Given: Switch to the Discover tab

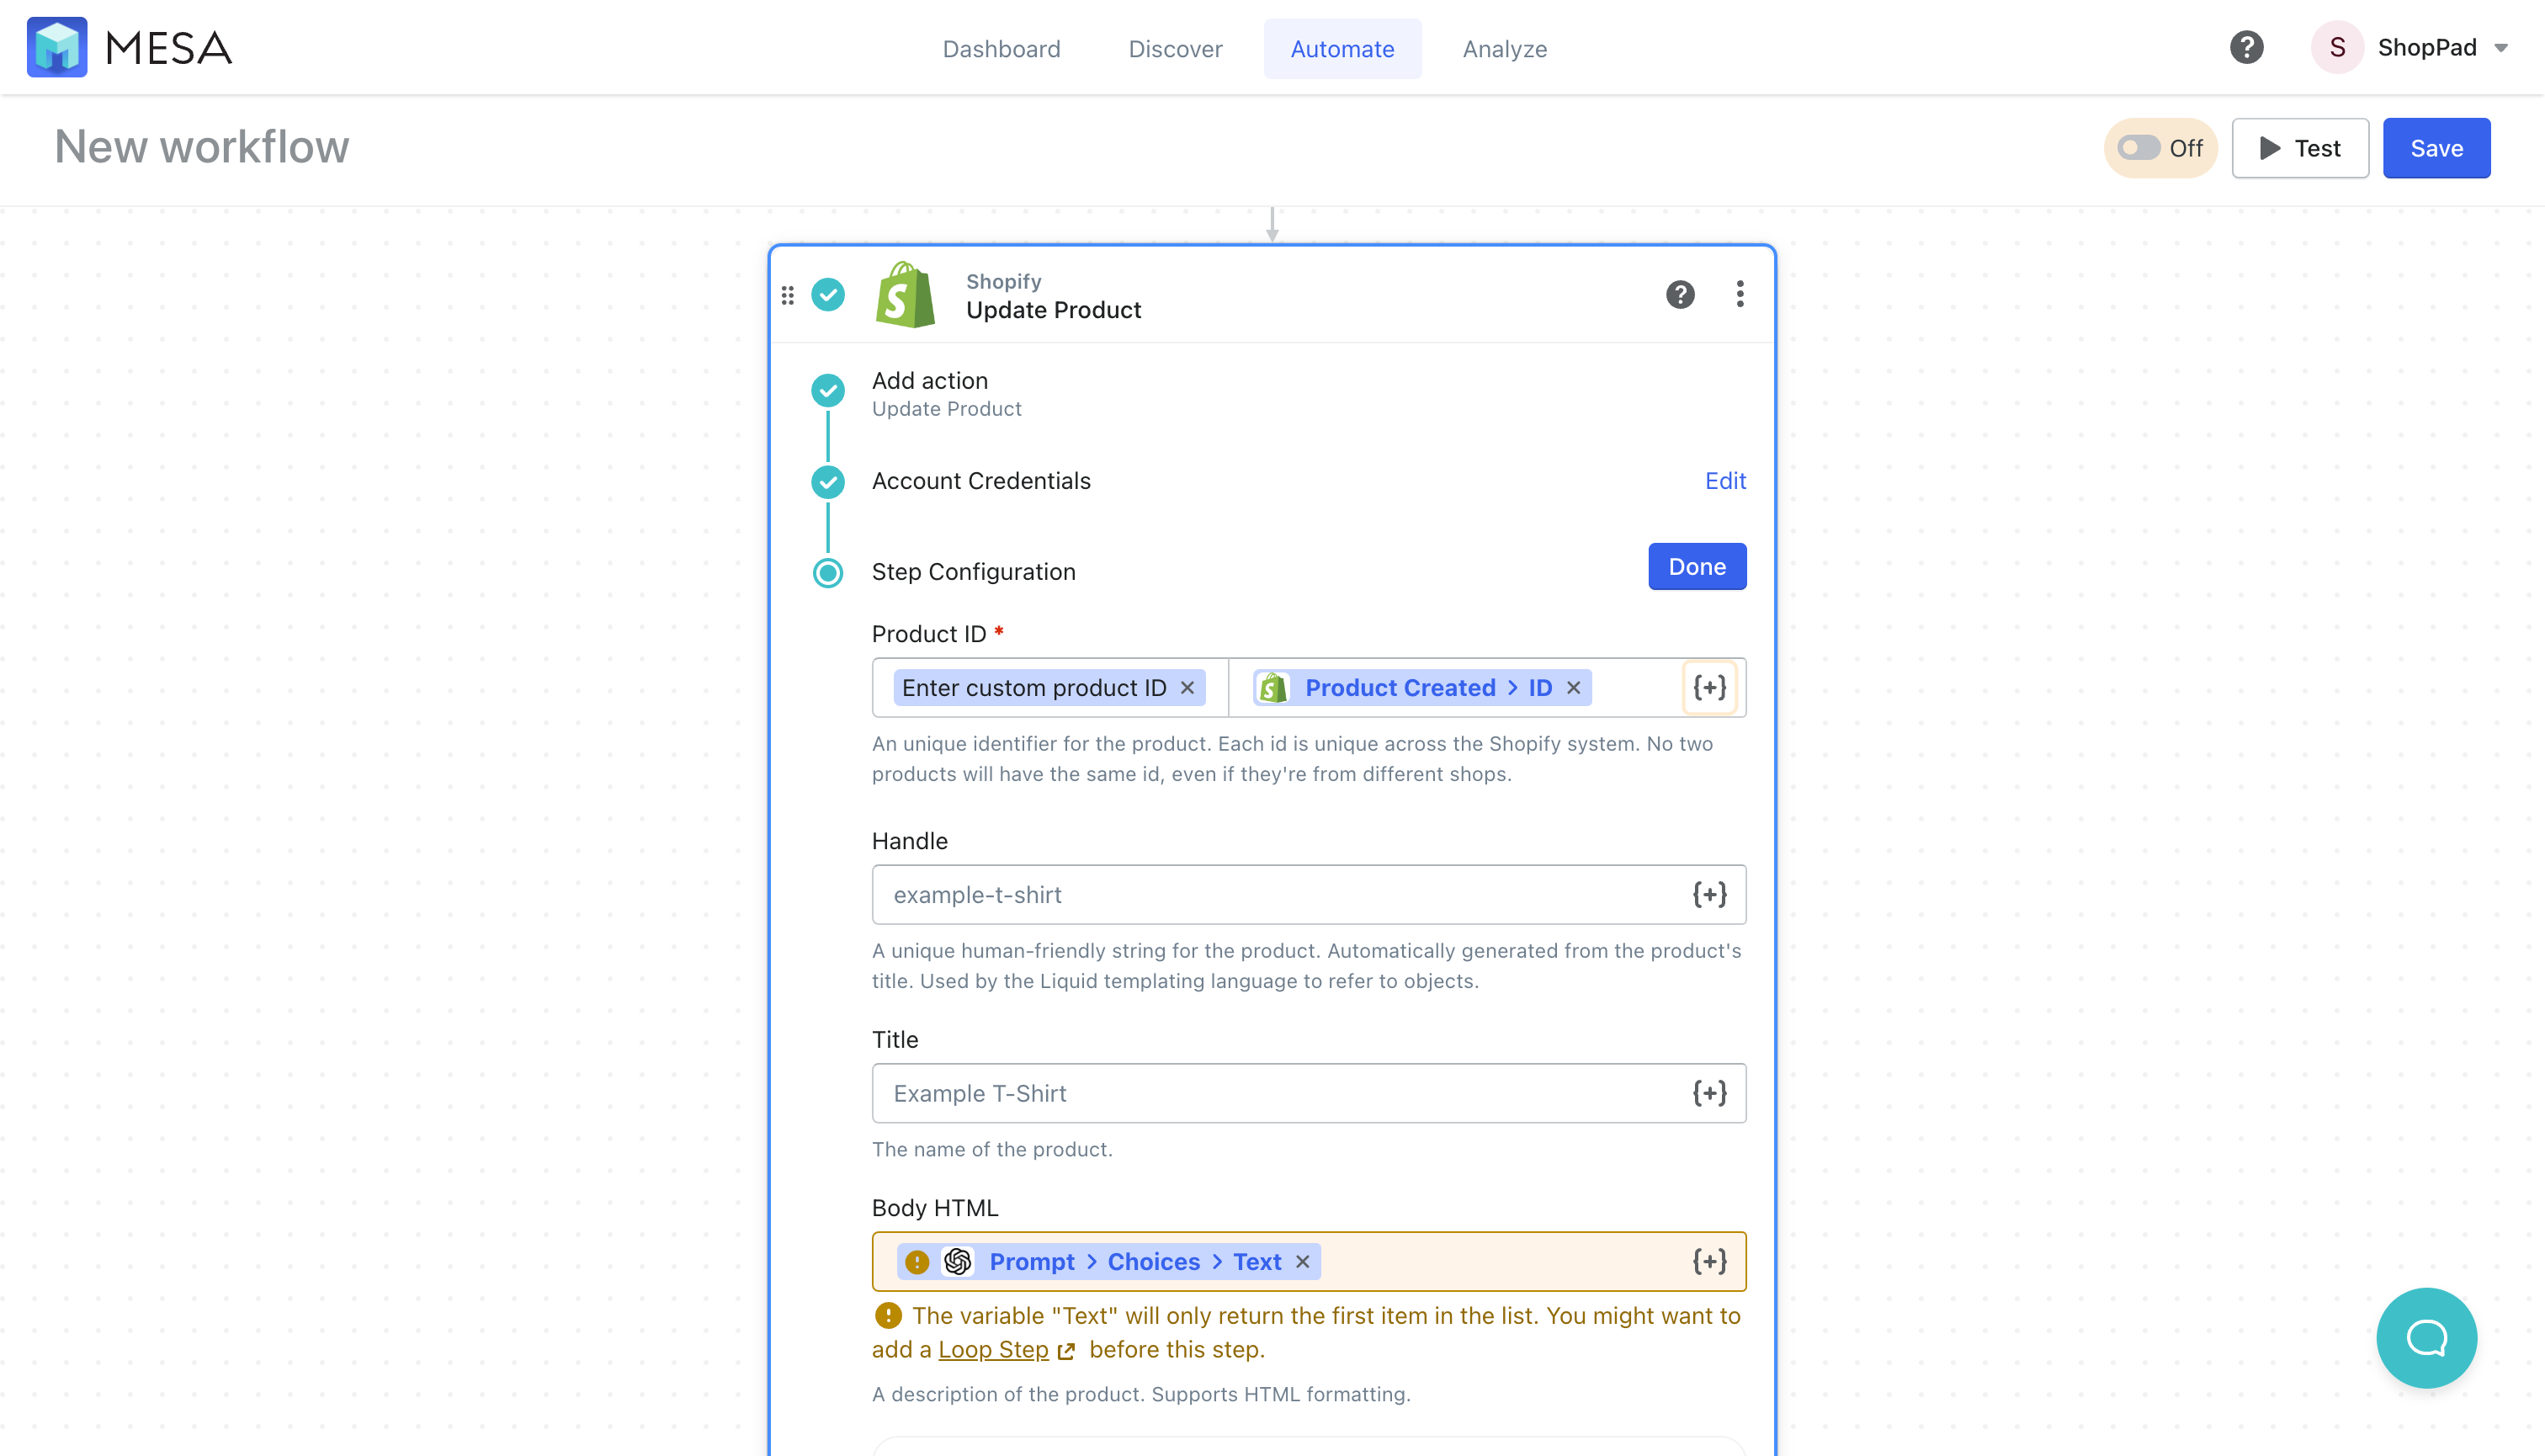Looking at the screenshot, I should (x=1175, y=48).
